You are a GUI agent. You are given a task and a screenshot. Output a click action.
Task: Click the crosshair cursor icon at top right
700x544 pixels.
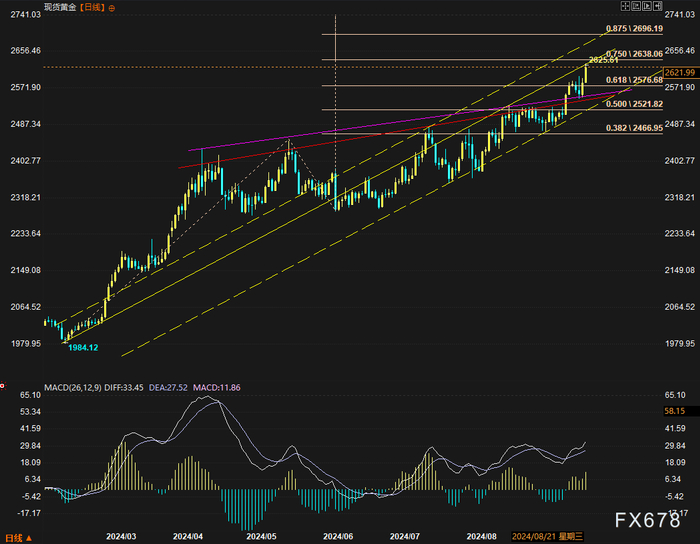tap(625, 6)
